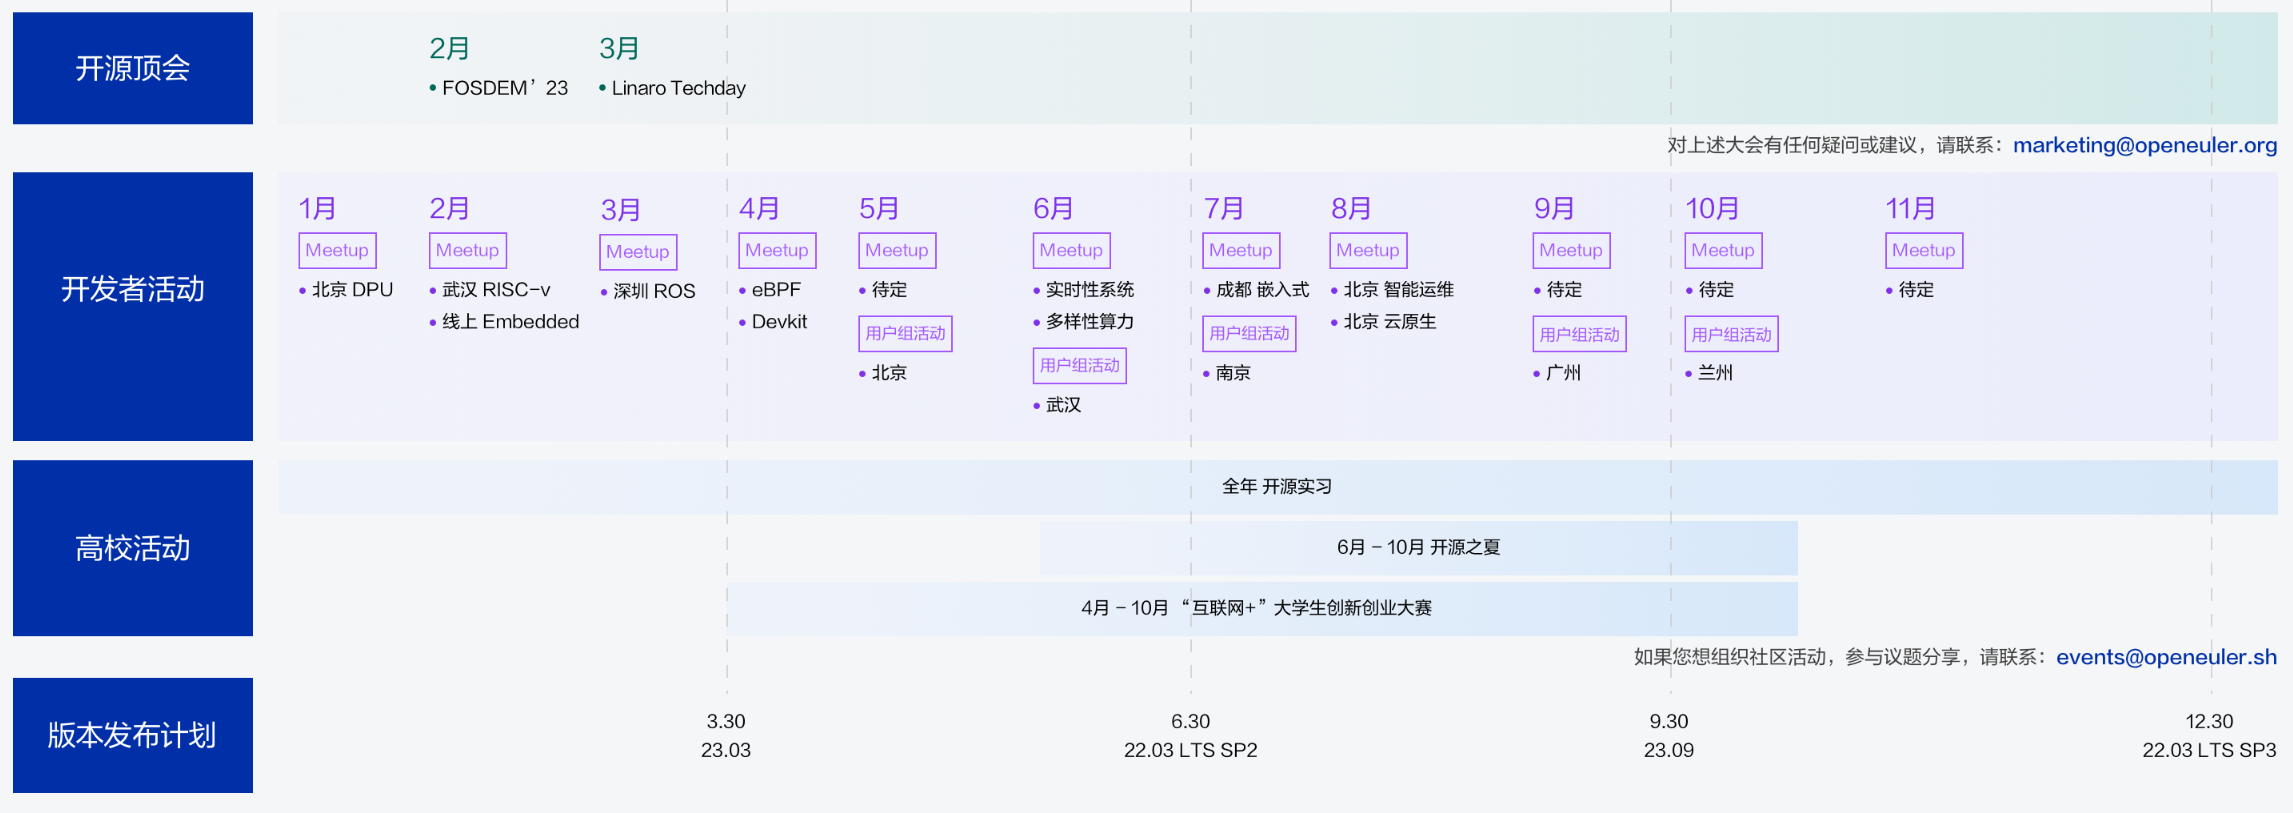Open the 高校活动 category block
The width and height of the screenshot is (2293, 813).
133,547
